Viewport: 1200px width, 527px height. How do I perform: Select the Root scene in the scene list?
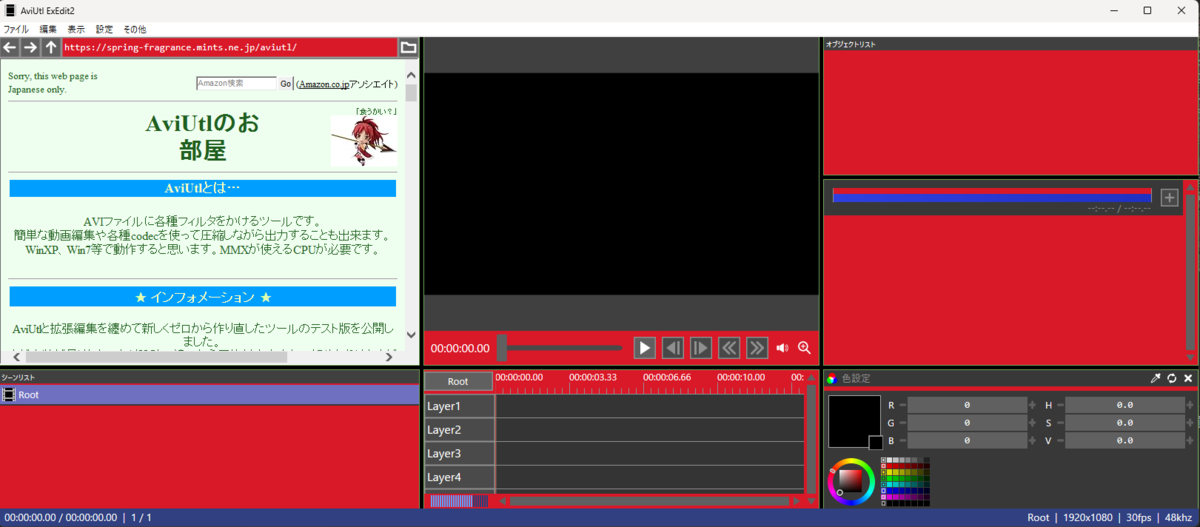(x=210, y=395)
